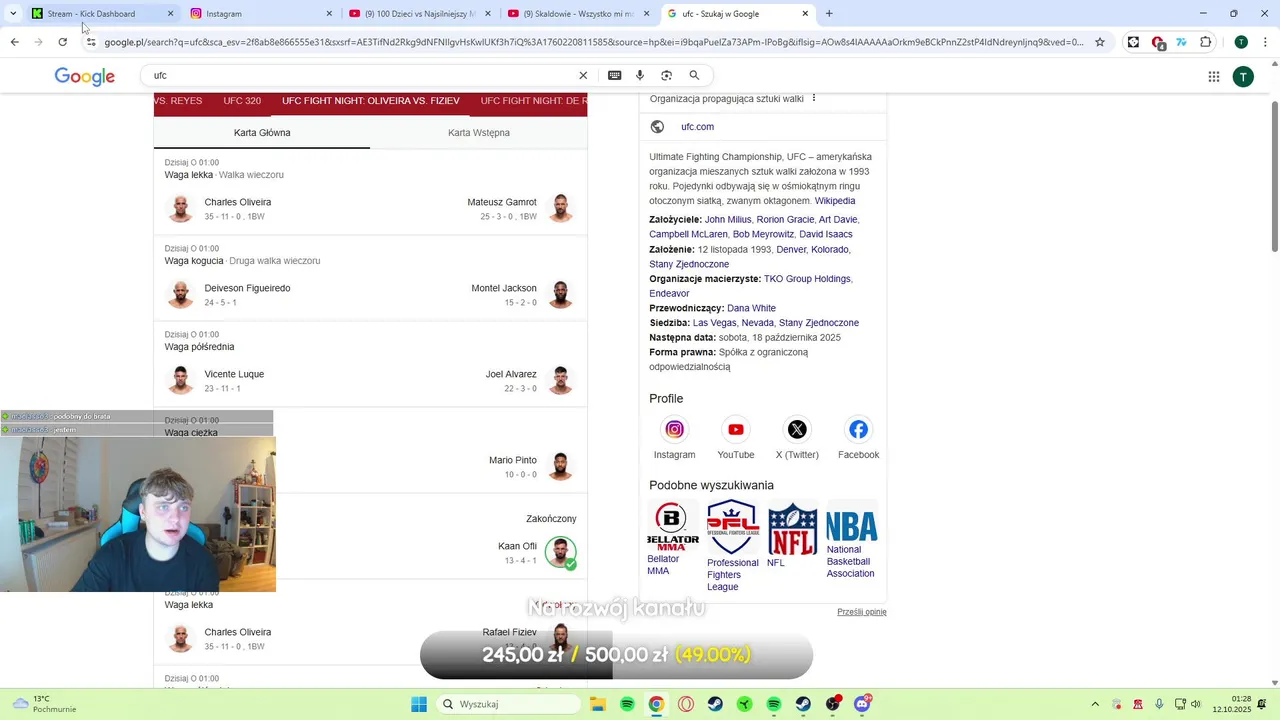The height and width of the screenshot is (720, 1280).
Task: Click Deiveson Figueiredo fighter name
Action: (x=247, y=288)
